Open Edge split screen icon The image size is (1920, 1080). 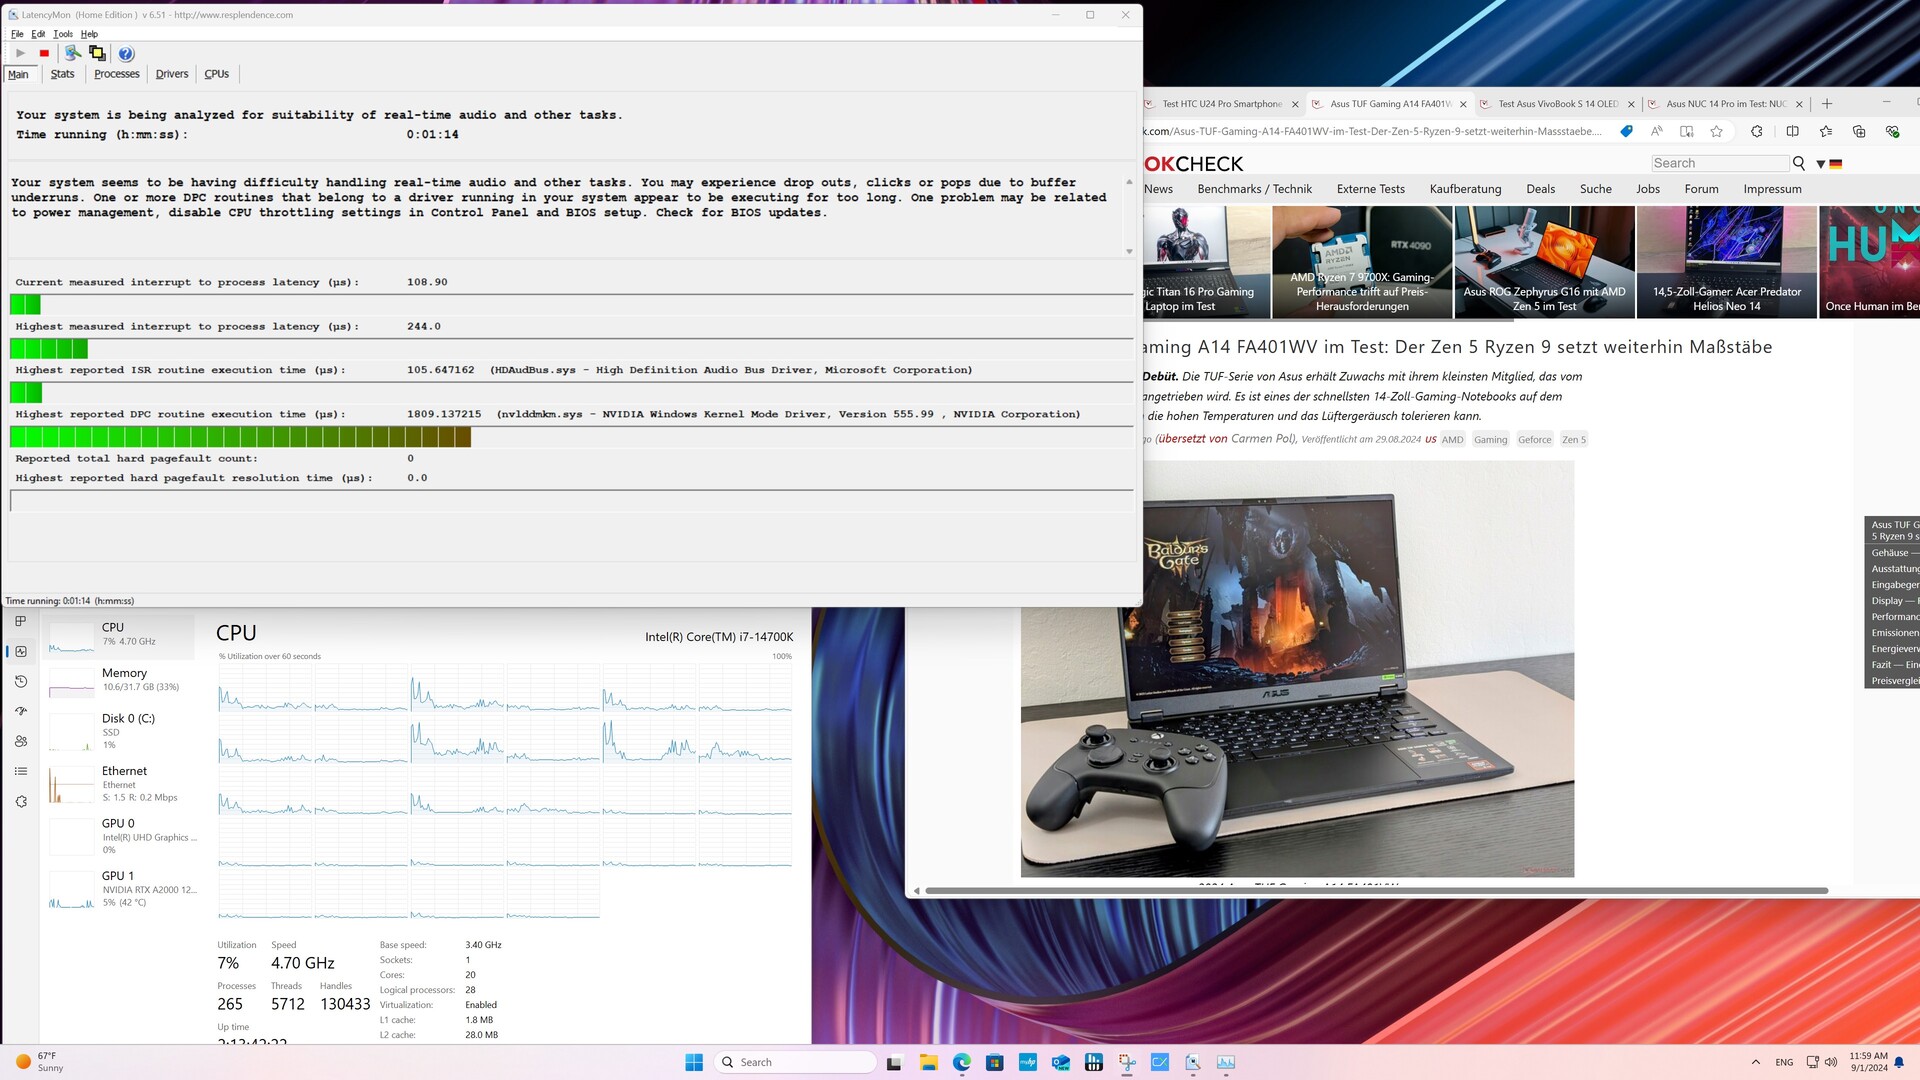click(1792, 132)
